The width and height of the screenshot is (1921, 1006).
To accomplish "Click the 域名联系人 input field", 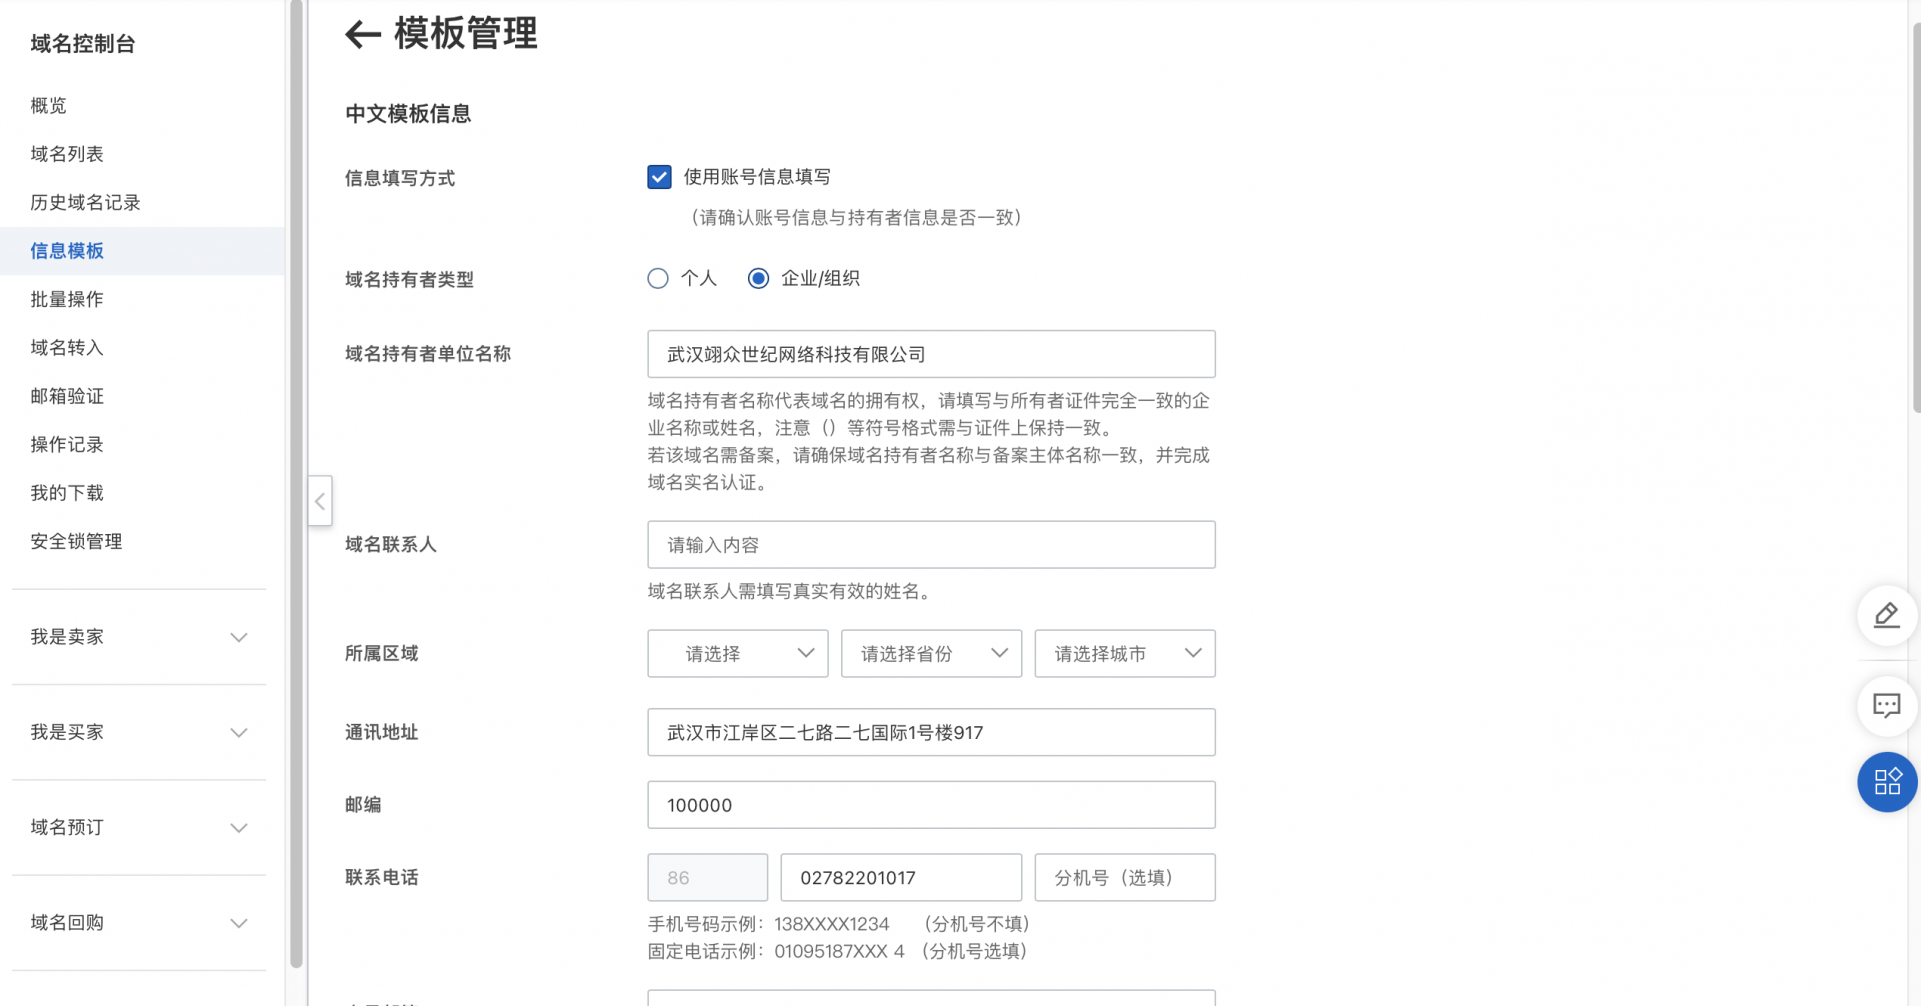I will pos(930,545).
